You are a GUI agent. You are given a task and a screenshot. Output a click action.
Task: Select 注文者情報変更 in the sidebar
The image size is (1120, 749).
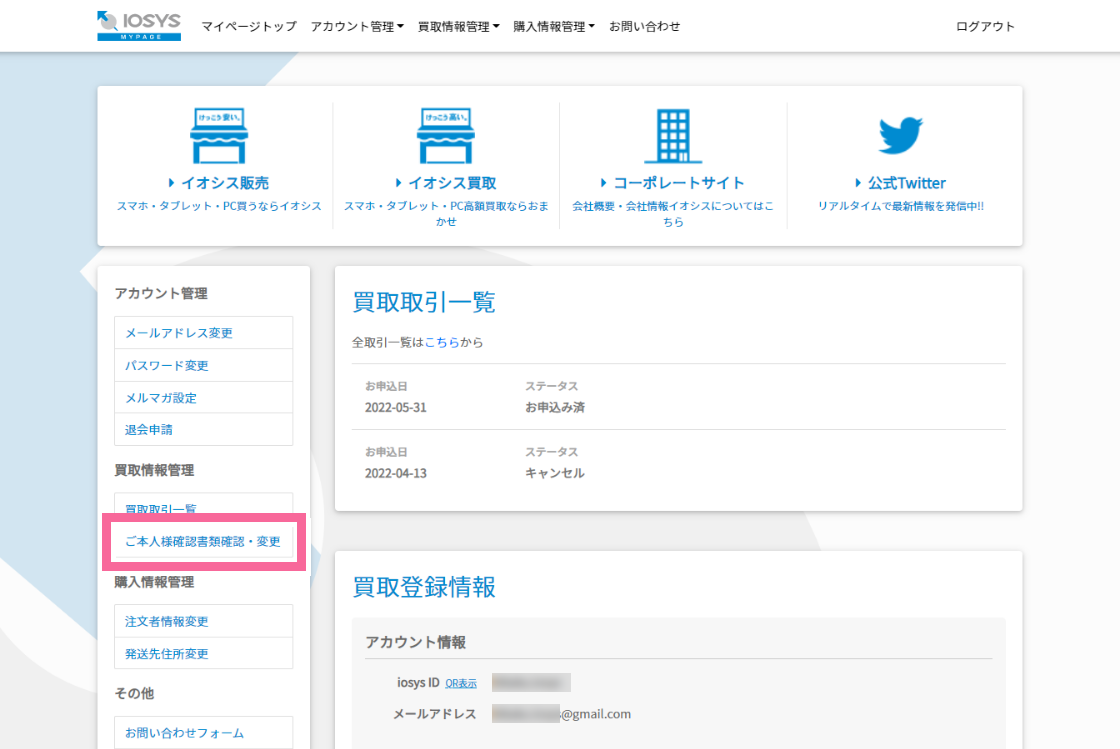[x=167, y=621]
